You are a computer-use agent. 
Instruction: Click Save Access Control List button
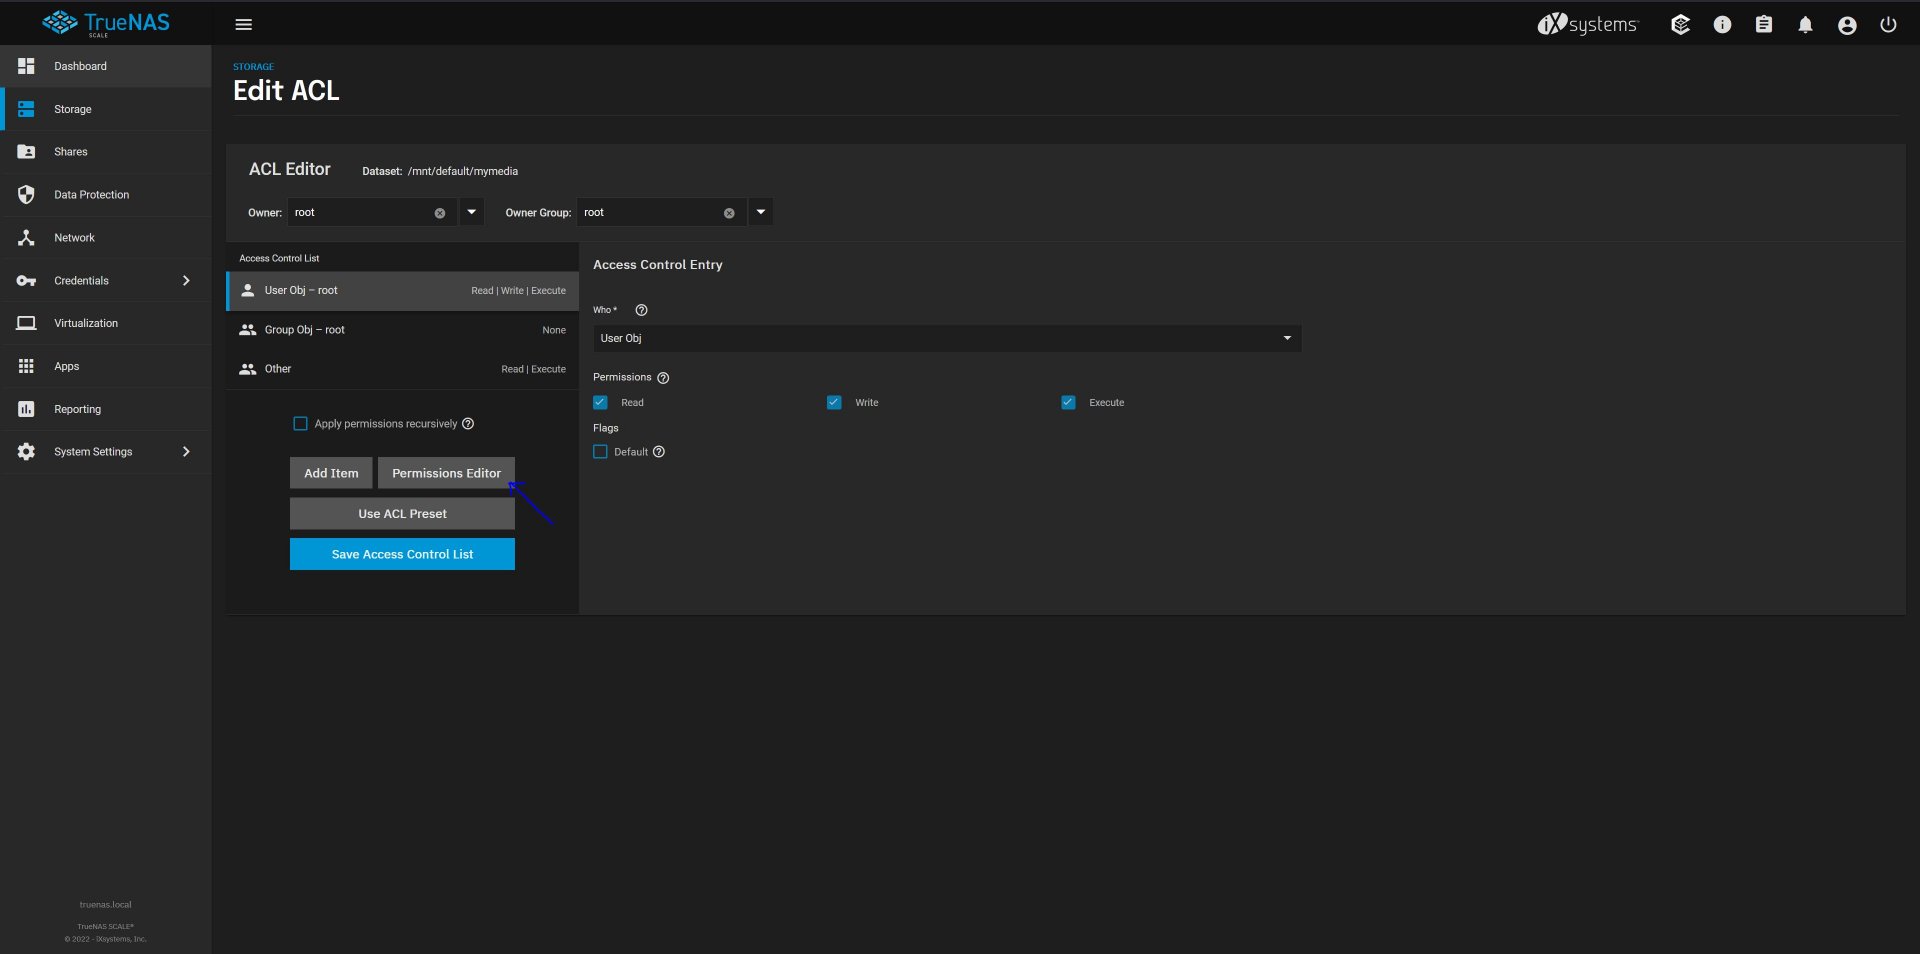click(402, 554)
